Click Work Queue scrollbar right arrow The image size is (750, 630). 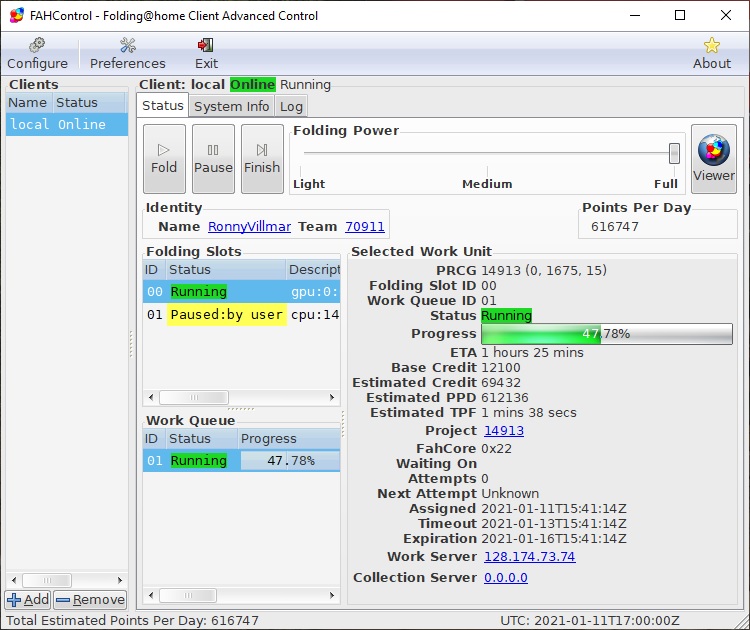(332, 595)
